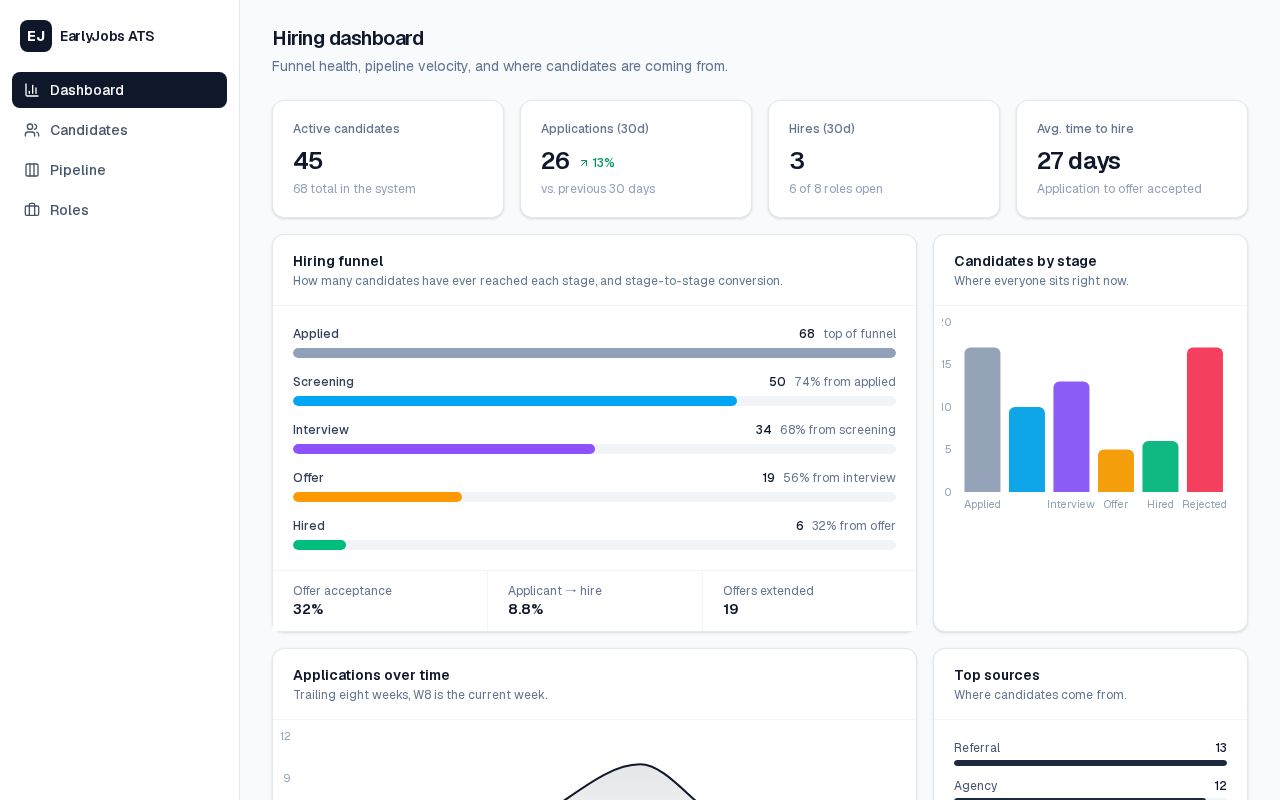This screenshot has height=800, width=1280.
Task: Click the "top of funnel" label
Action: click(x=860, y=334)
